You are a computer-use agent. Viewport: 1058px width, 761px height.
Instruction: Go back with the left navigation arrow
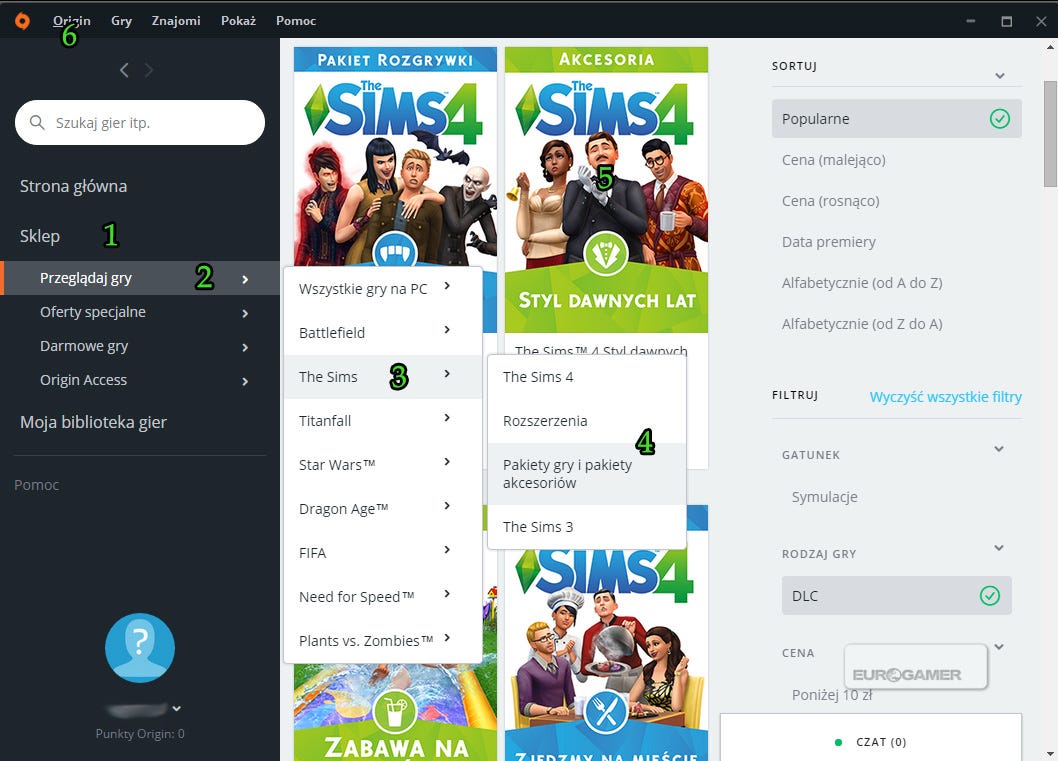(x=124, y=70)
